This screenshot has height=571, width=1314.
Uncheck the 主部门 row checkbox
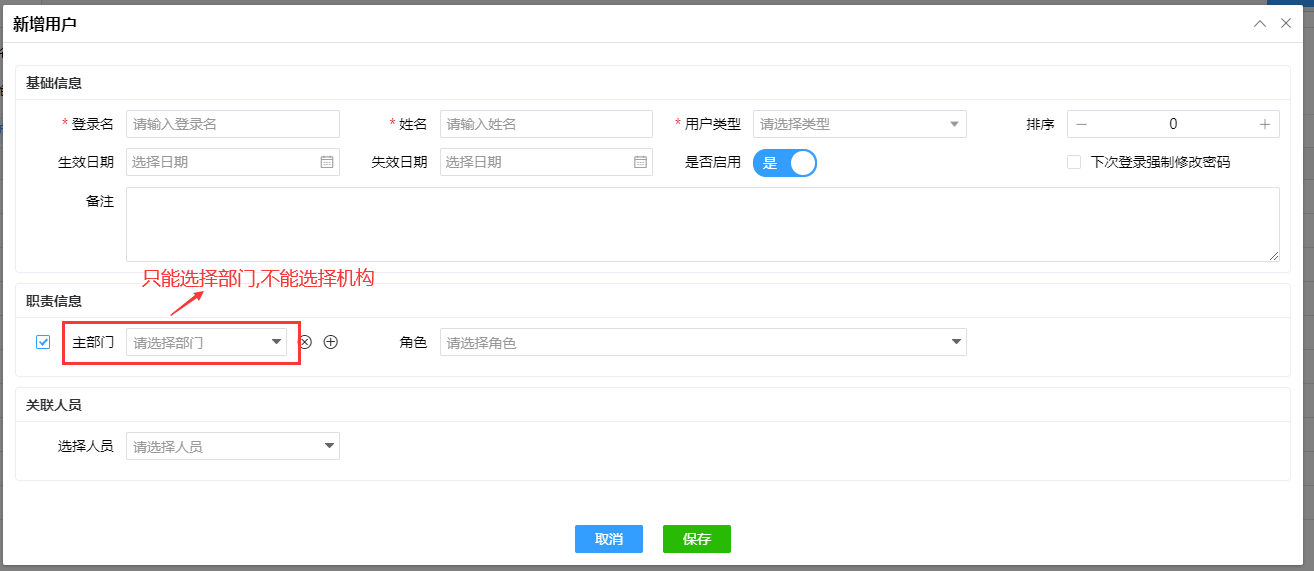point(43,342)
